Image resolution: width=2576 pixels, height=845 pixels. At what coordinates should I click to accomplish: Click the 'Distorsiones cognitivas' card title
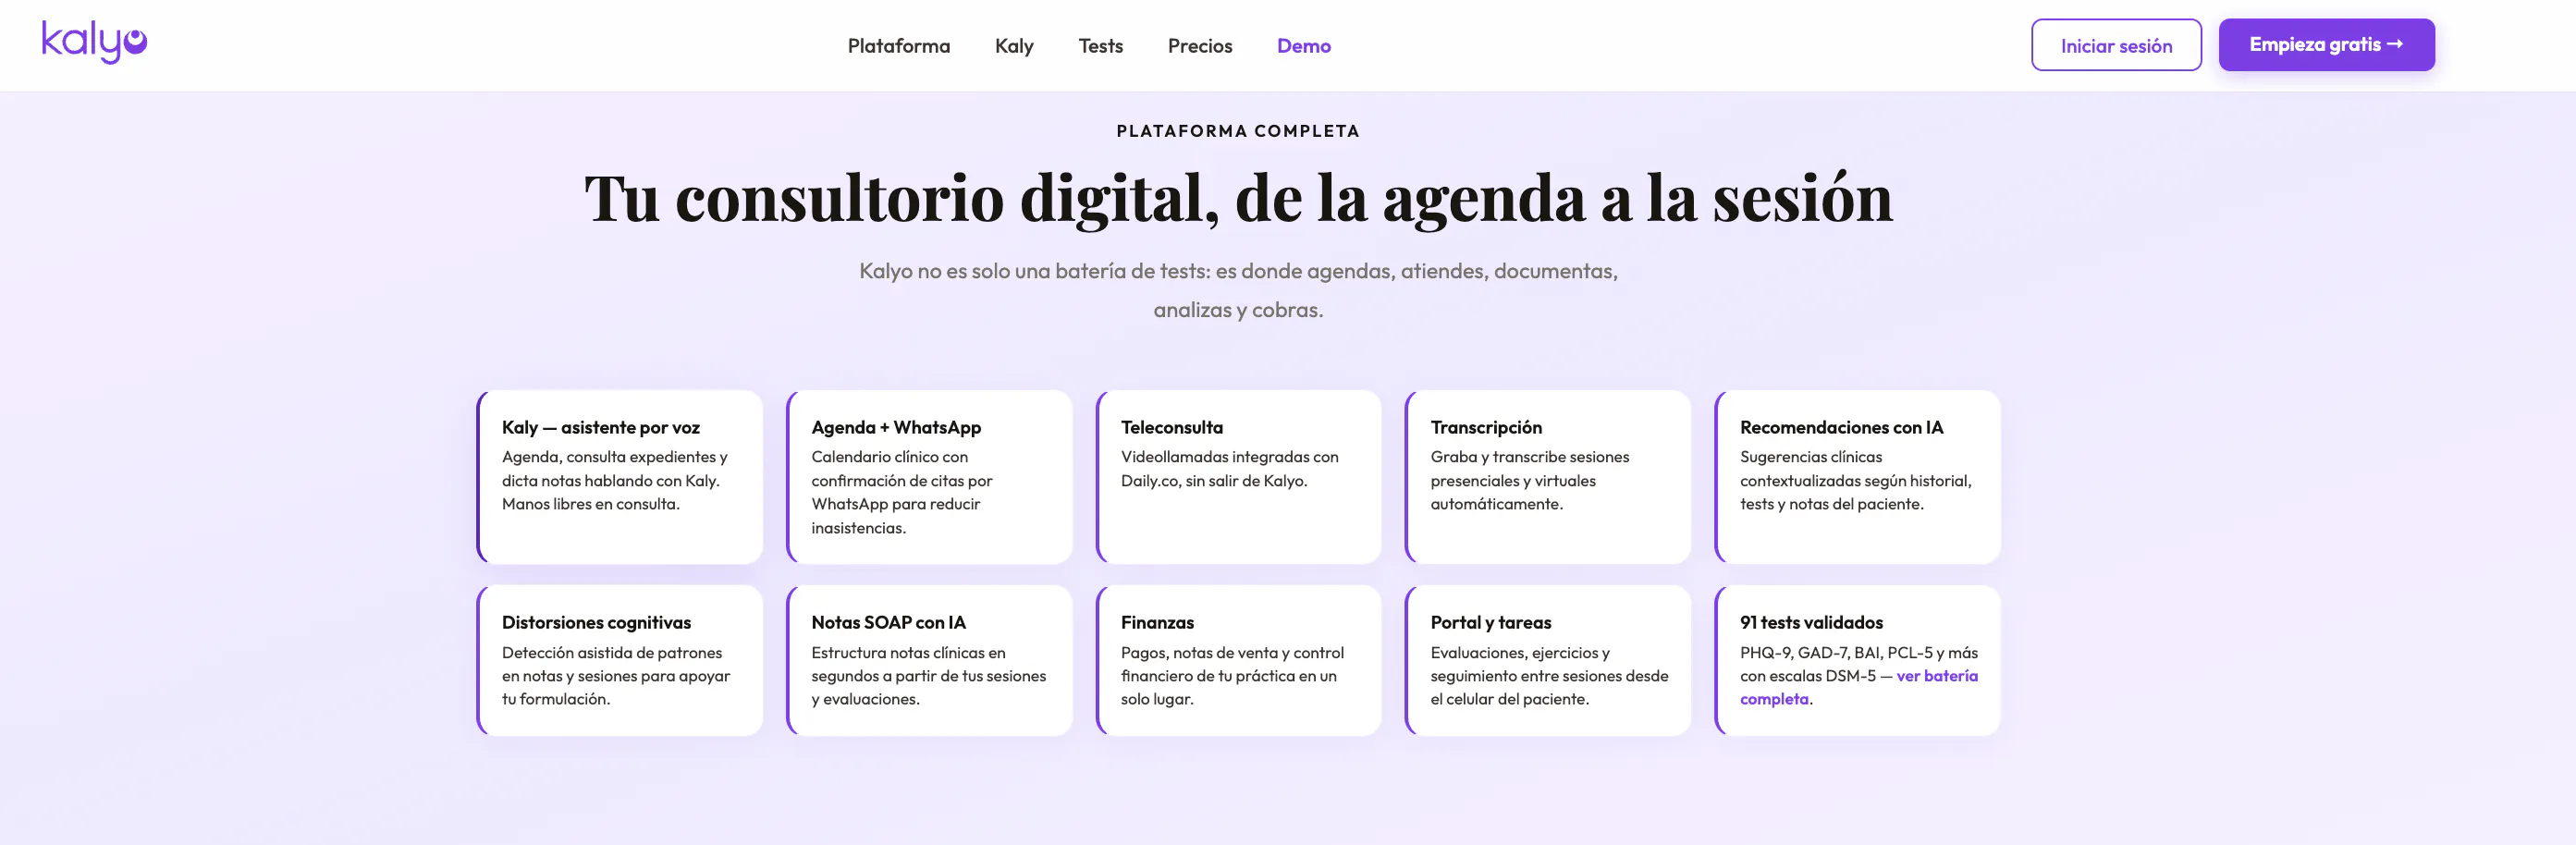596,622
